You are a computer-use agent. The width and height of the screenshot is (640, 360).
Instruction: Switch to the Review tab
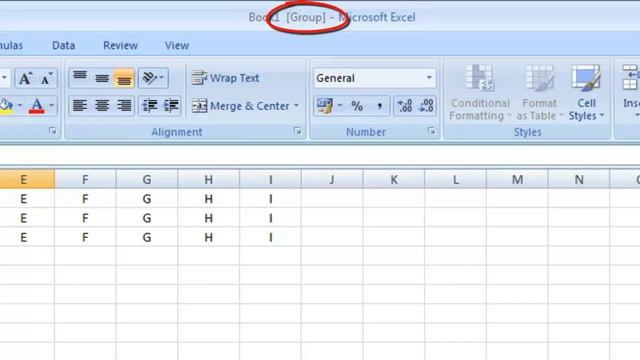(120, 45)
